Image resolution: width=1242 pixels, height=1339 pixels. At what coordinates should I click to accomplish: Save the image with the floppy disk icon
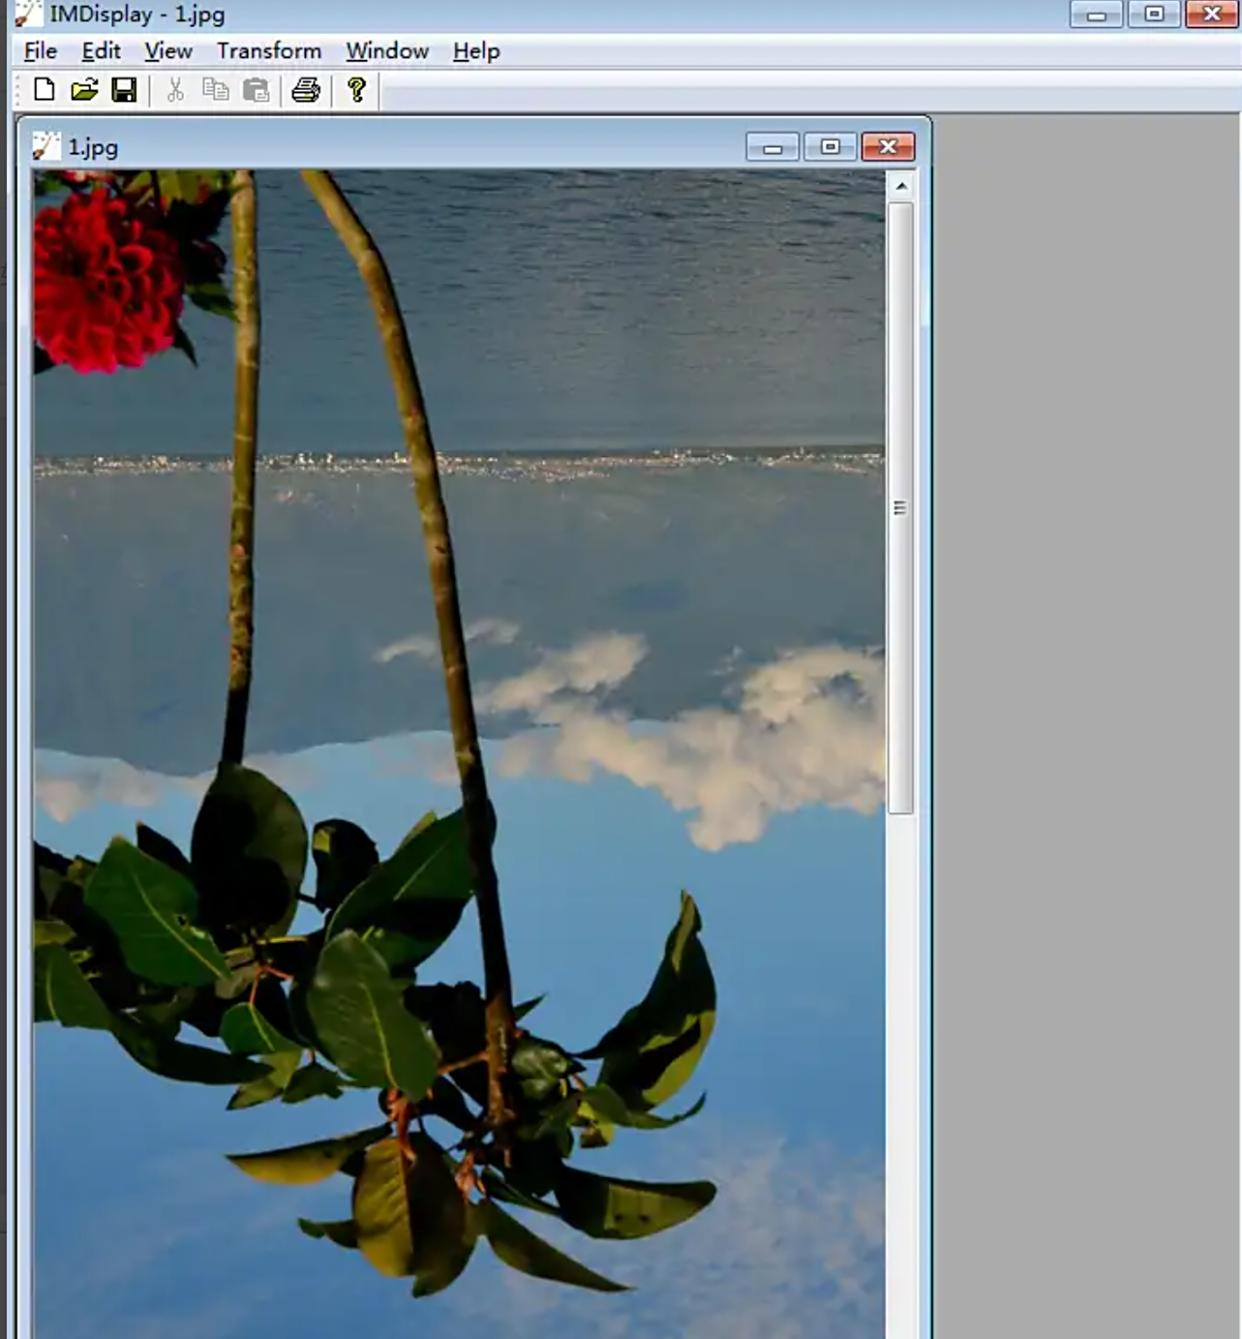pyautogui.click(x=124, y=90)
